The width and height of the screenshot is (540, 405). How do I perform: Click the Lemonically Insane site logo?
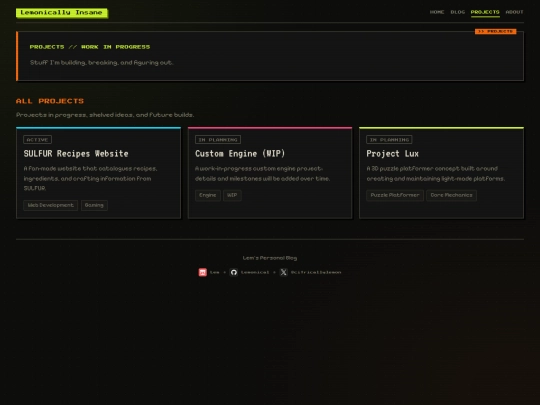click(62, 13)
